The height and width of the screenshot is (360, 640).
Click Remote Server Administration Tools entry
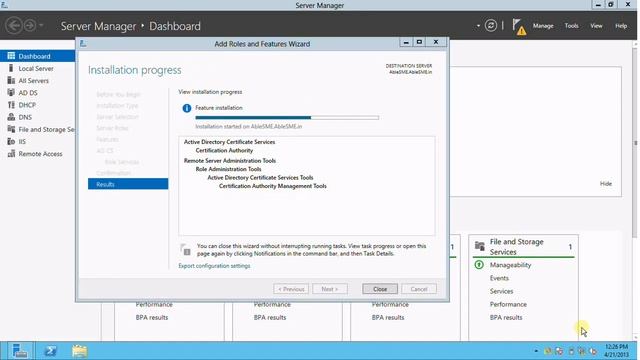coord(230,160)
